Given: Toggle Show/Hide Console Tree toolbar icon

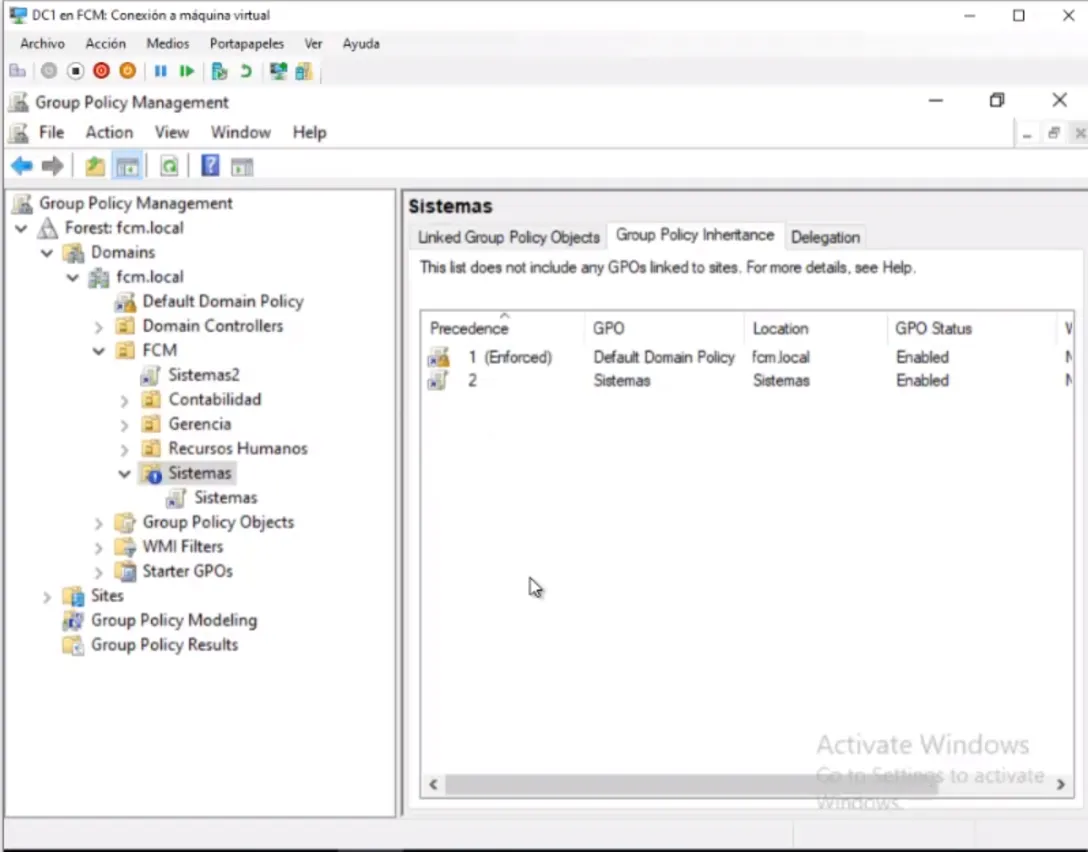Looking at the screenshot, I should 127,166.
